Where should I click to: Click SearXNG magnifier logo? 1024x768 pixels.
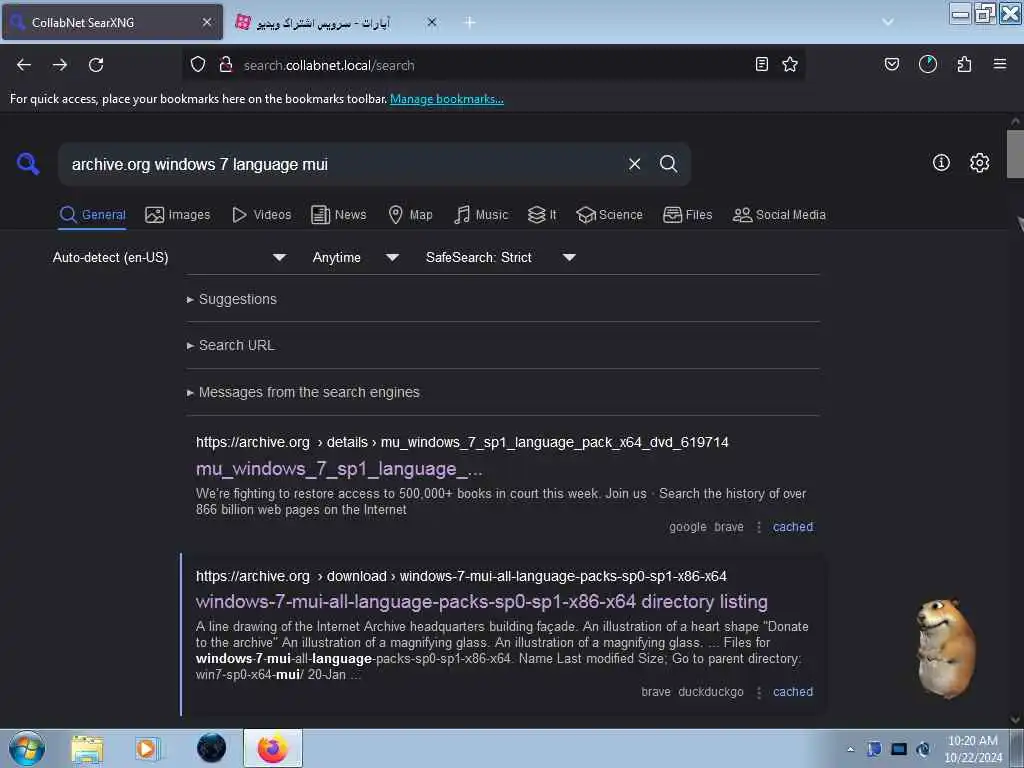point(27,163)
